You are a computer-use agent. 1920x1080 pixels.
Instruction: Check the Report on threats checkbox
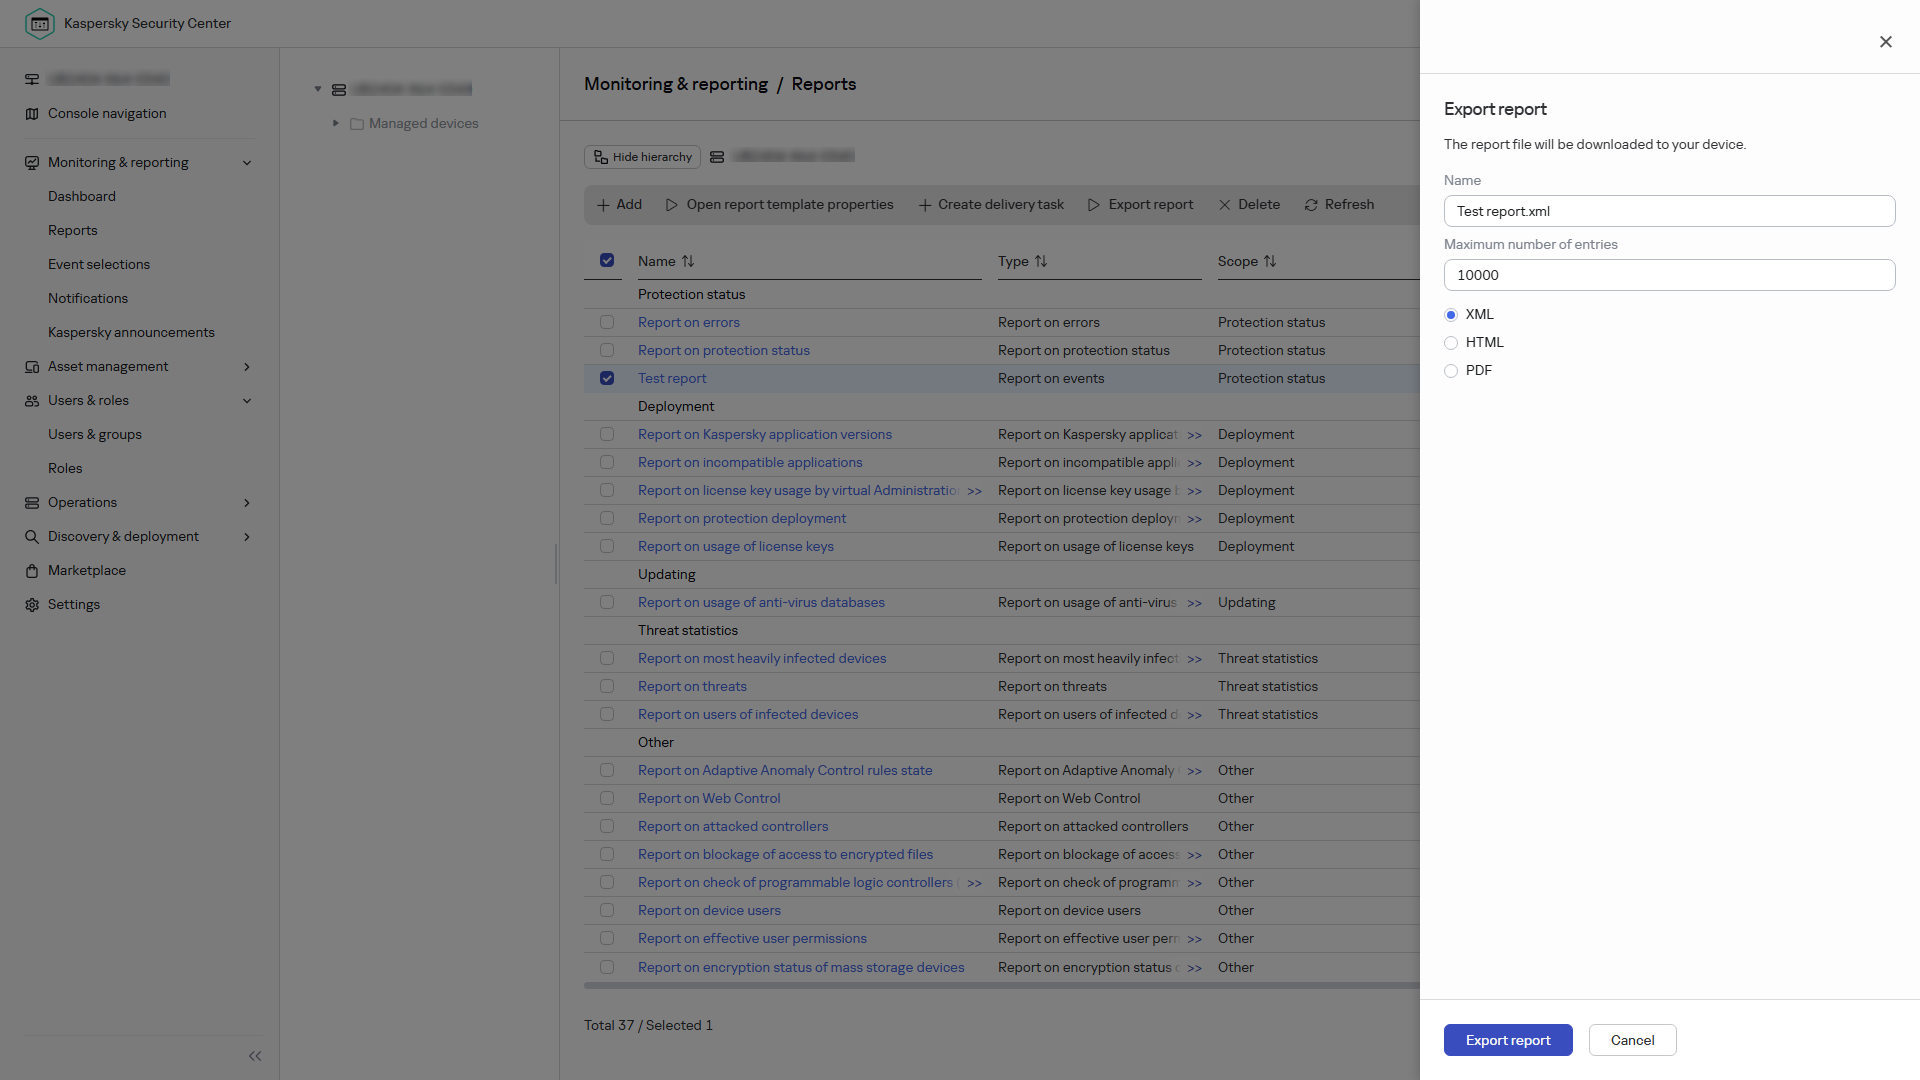pos(607,686)
